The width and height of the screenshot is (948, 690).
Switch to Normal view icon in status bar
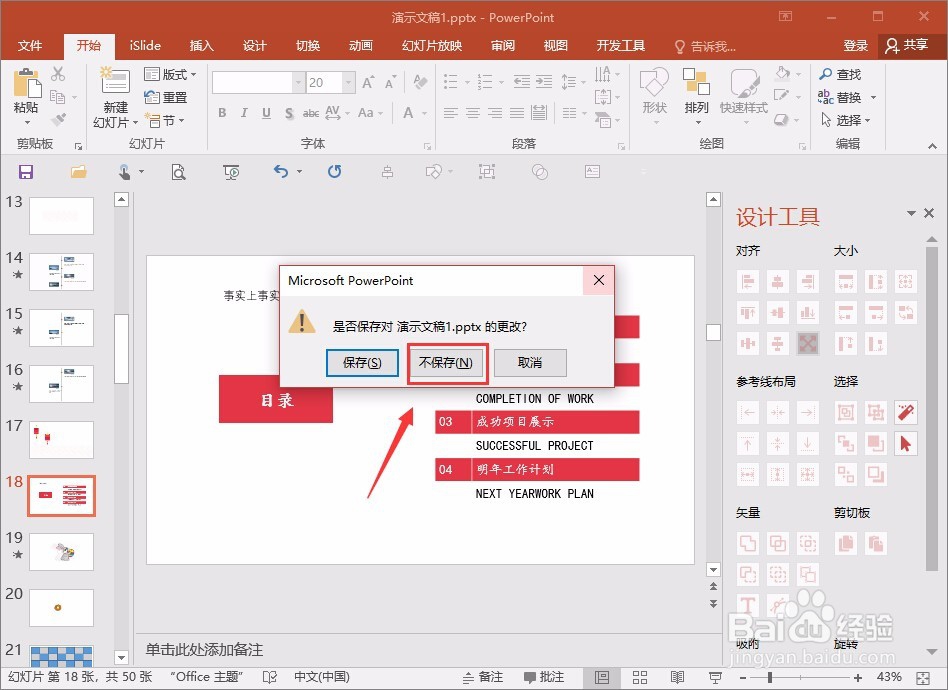point(602,677)
